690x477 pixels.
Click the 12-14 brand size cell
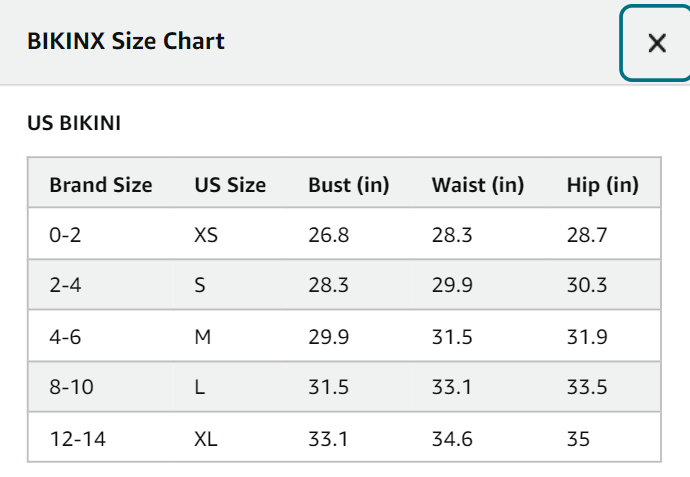(x=77, y=439)
